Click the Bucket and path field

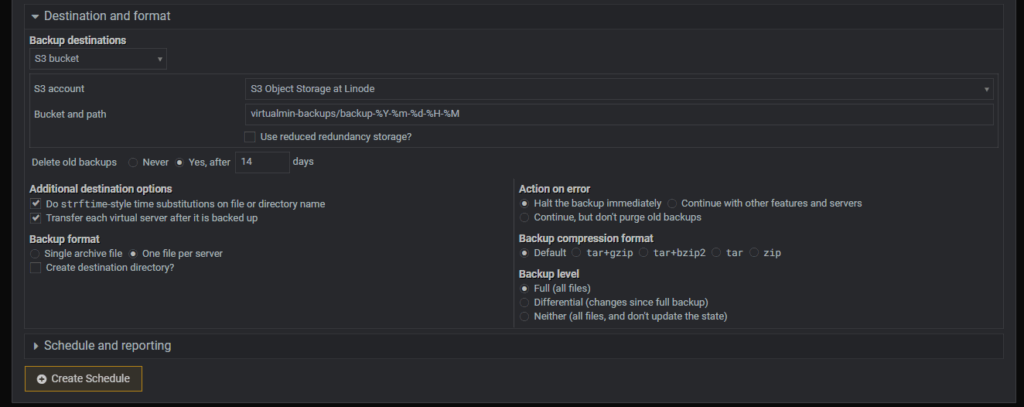point(619,114)
